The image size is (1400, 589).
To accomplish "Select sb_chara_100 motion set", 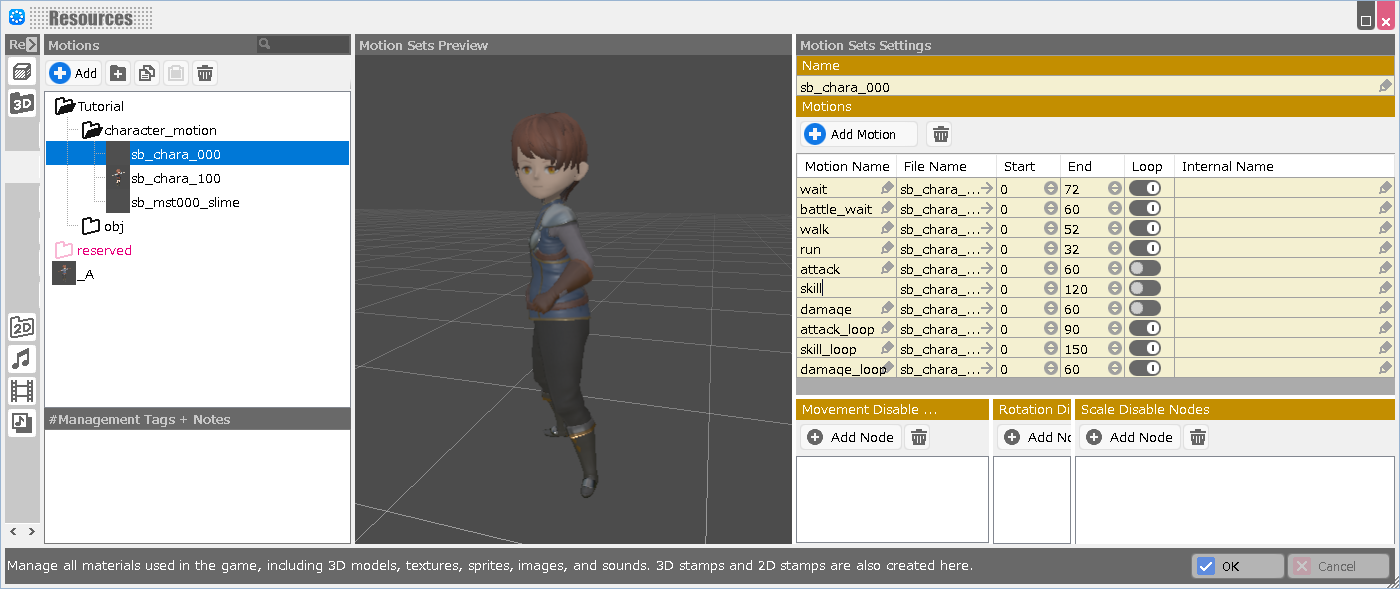I will 175,178.
